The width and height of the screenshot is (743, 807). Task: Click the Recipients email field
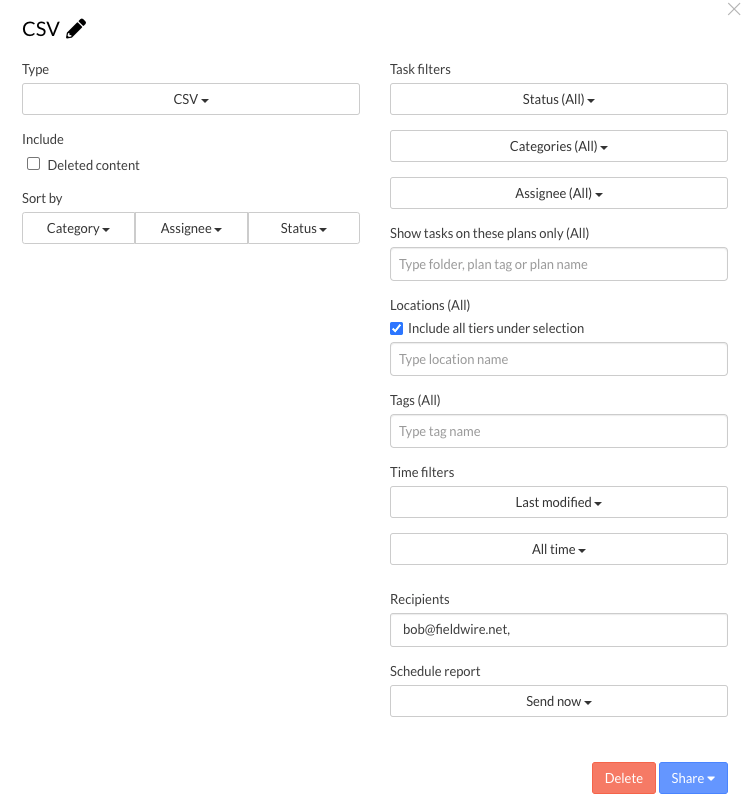pyautogui.click(x=559, y=629)
